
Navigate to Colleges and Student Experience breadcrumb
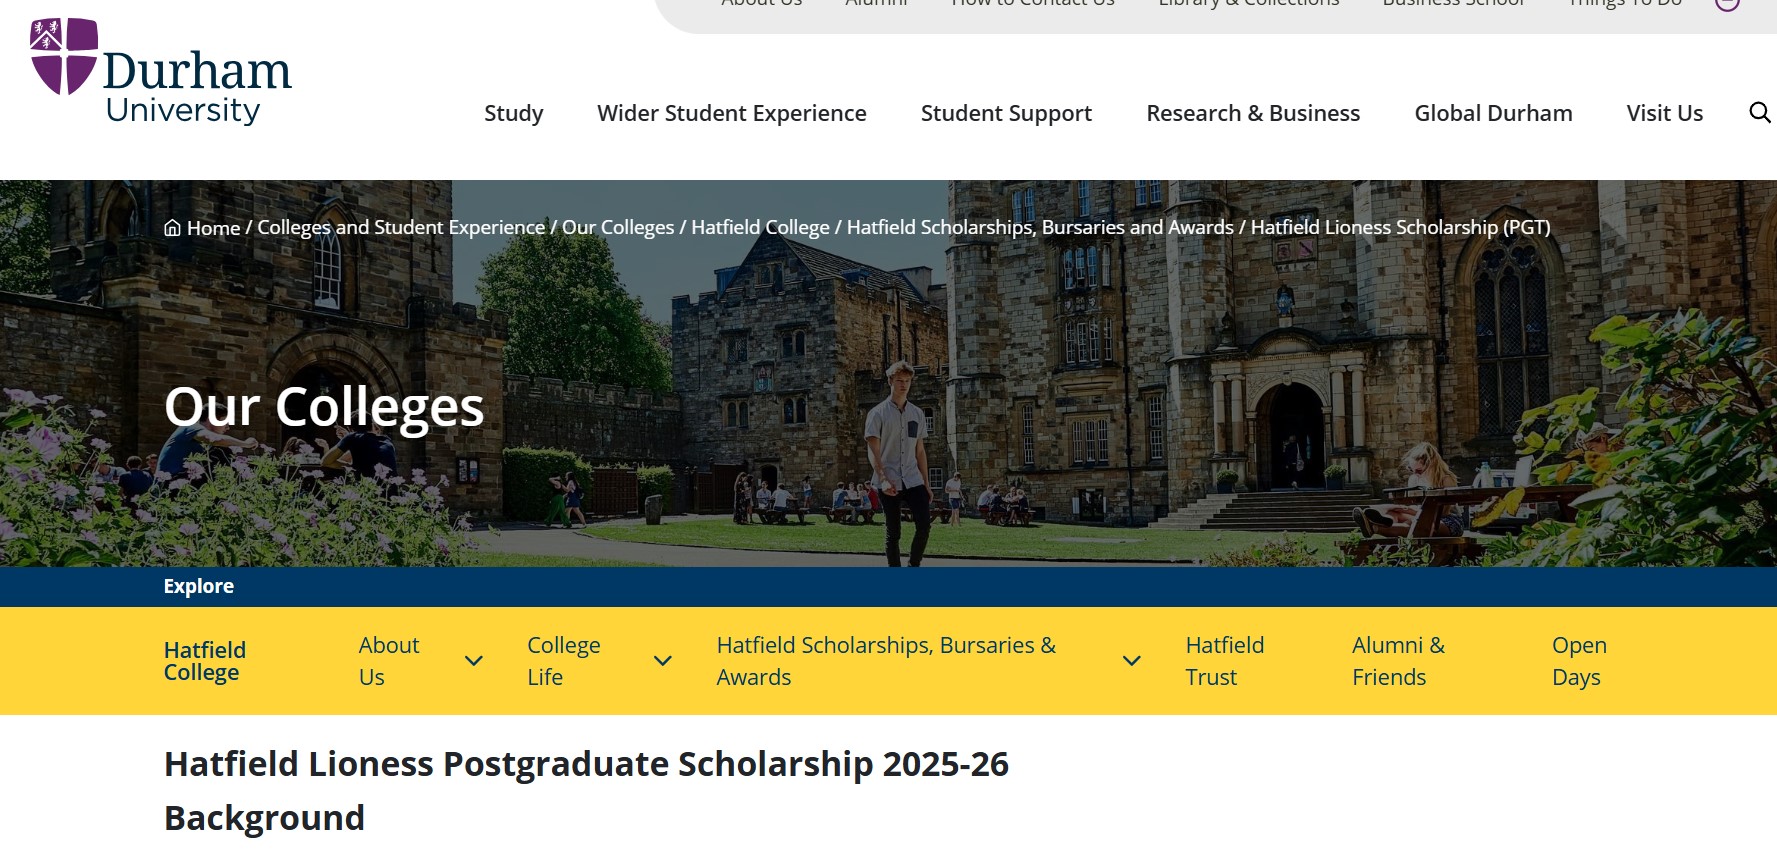click(398, 227)
